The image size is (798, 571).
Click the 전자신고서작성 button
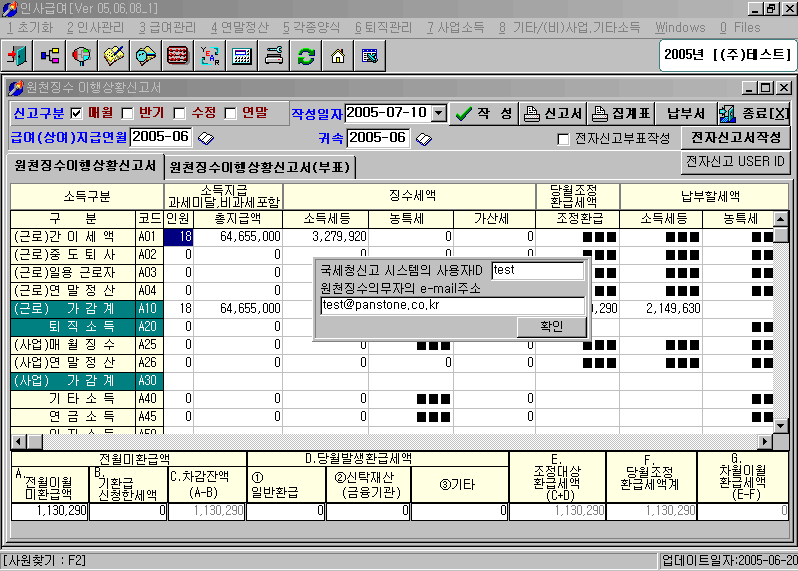pyautogui.click(x=736, y=137)
